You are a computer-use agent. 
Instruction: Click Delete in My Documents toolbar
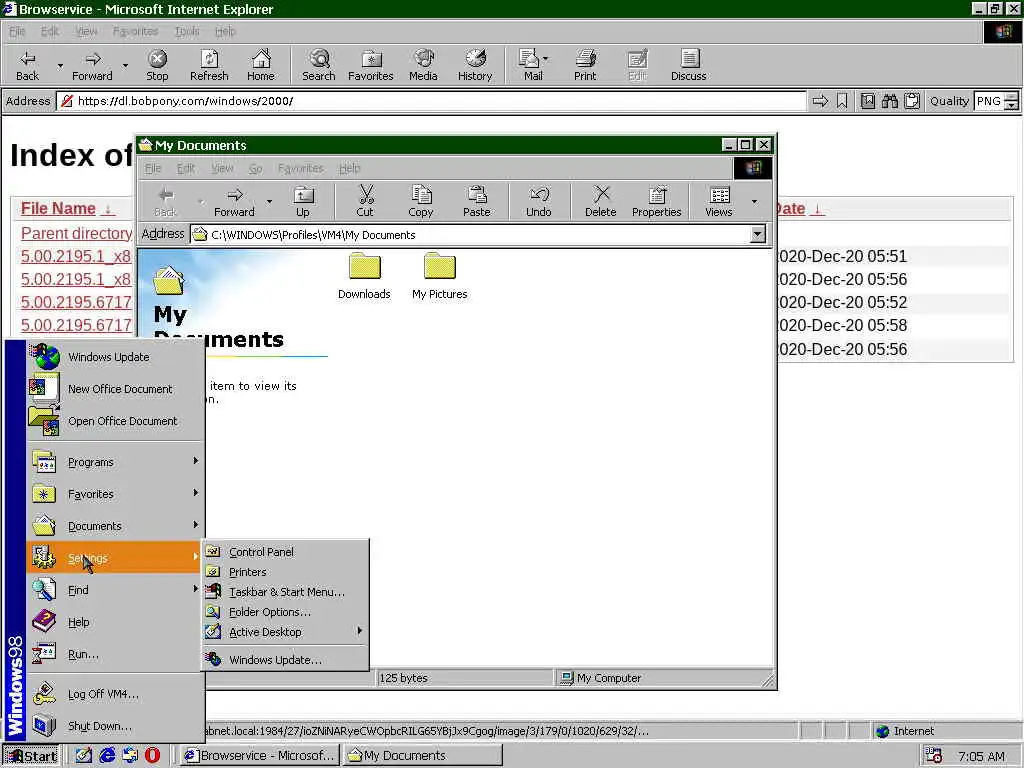tap(601, 201)
